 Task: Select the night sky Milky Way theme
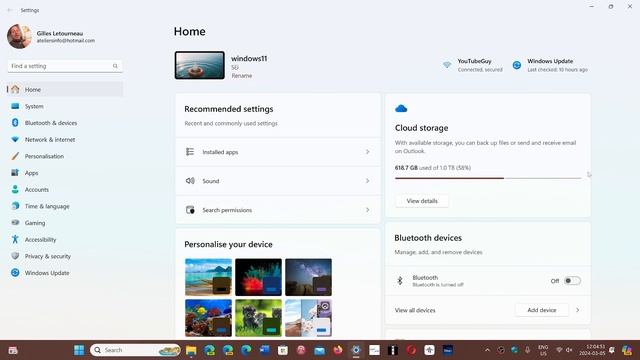[308, 277]
